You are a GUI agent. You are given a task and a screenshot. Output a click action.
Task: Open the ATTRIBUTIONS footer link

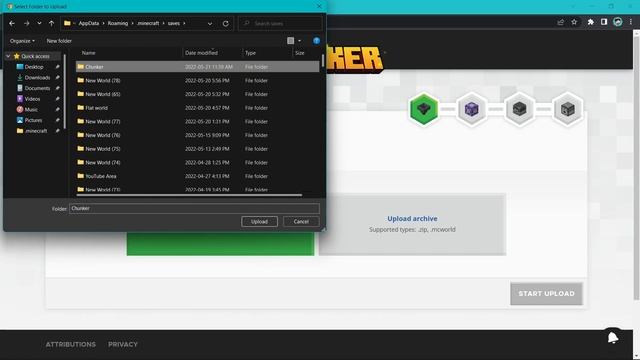tap(71, 344)
